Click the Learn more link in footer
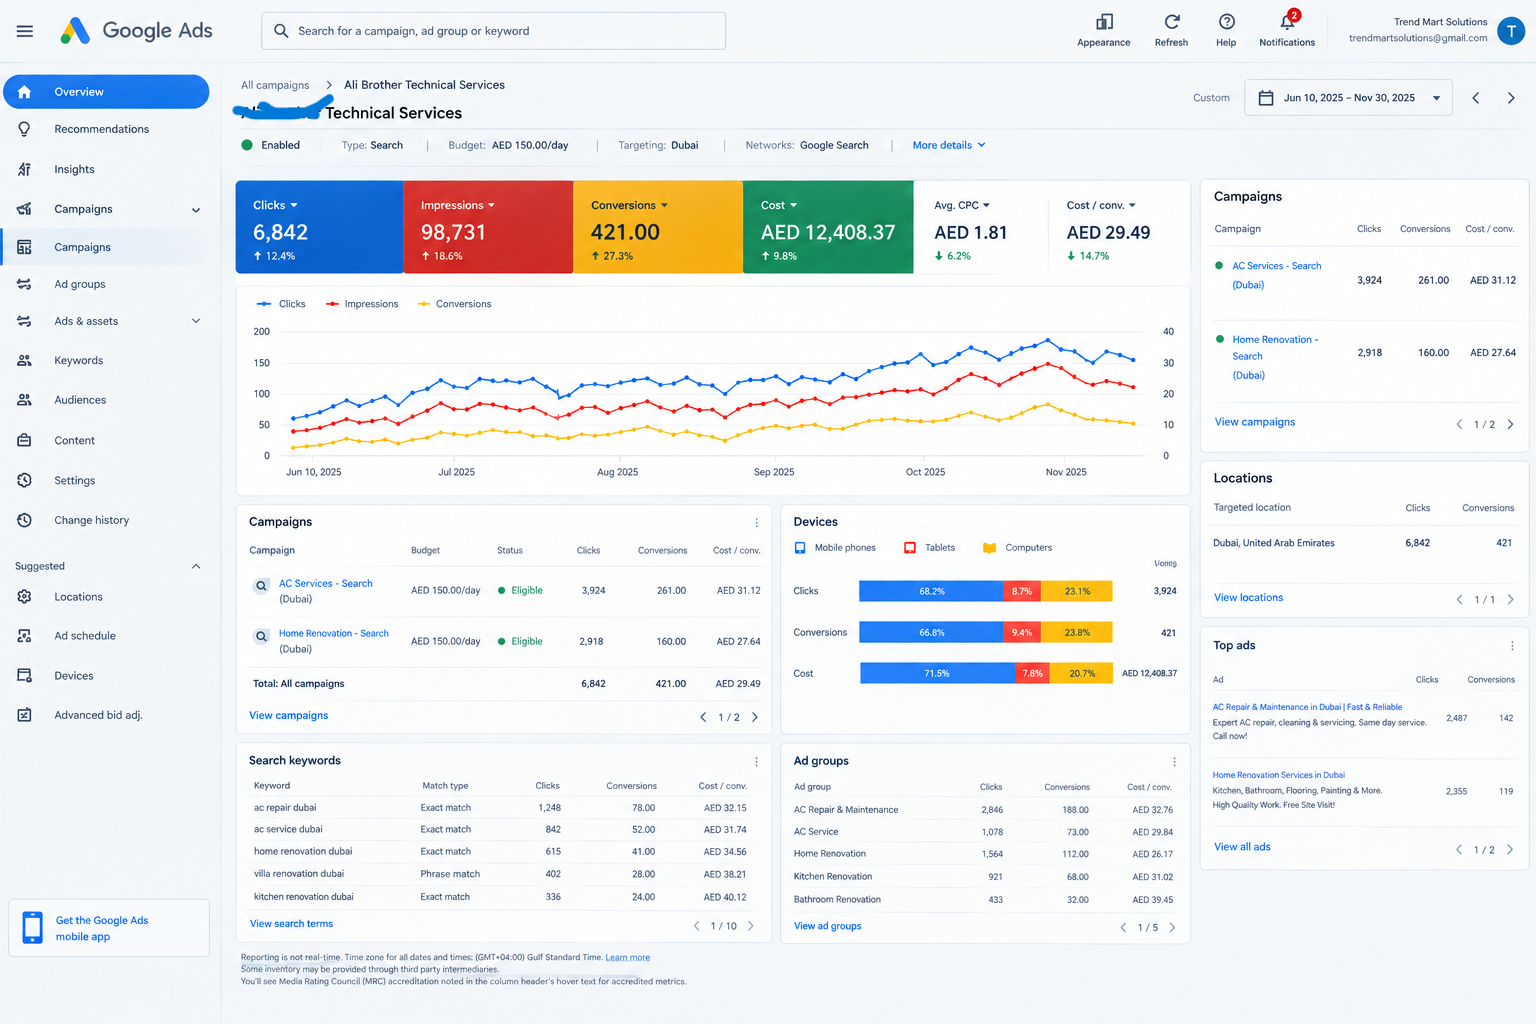 point(627,958)
